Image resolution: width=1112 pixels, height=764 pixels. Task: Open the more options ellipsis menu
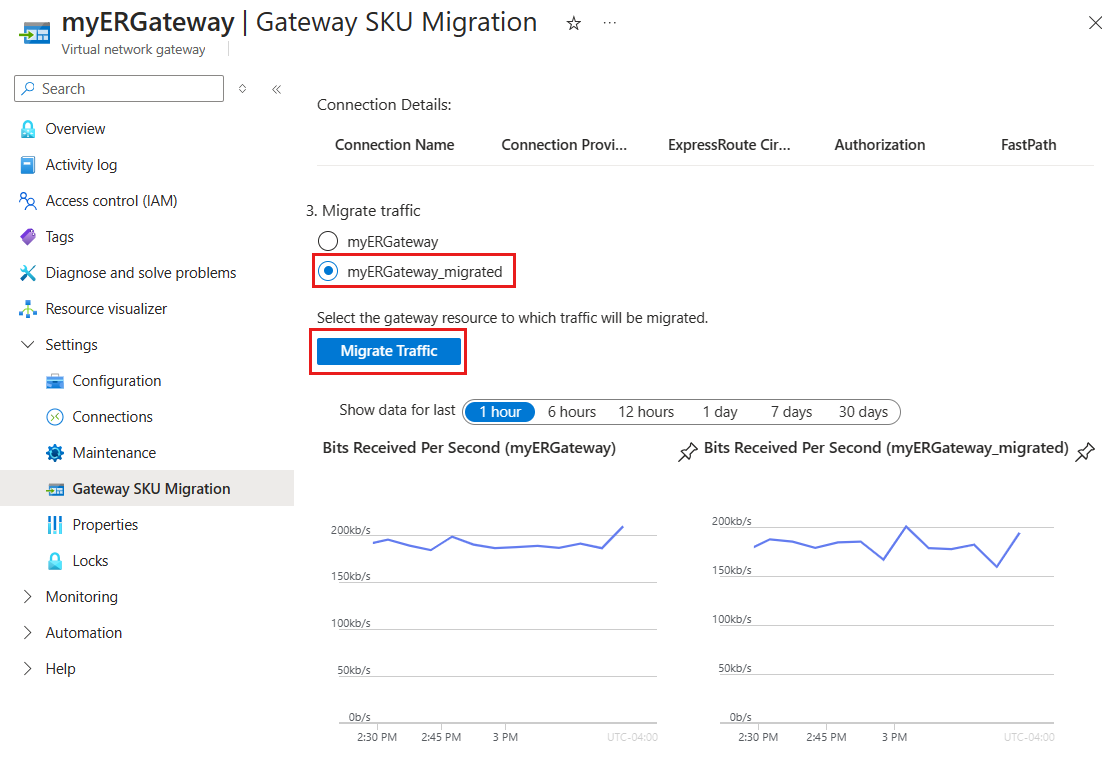tap(610, 23)
